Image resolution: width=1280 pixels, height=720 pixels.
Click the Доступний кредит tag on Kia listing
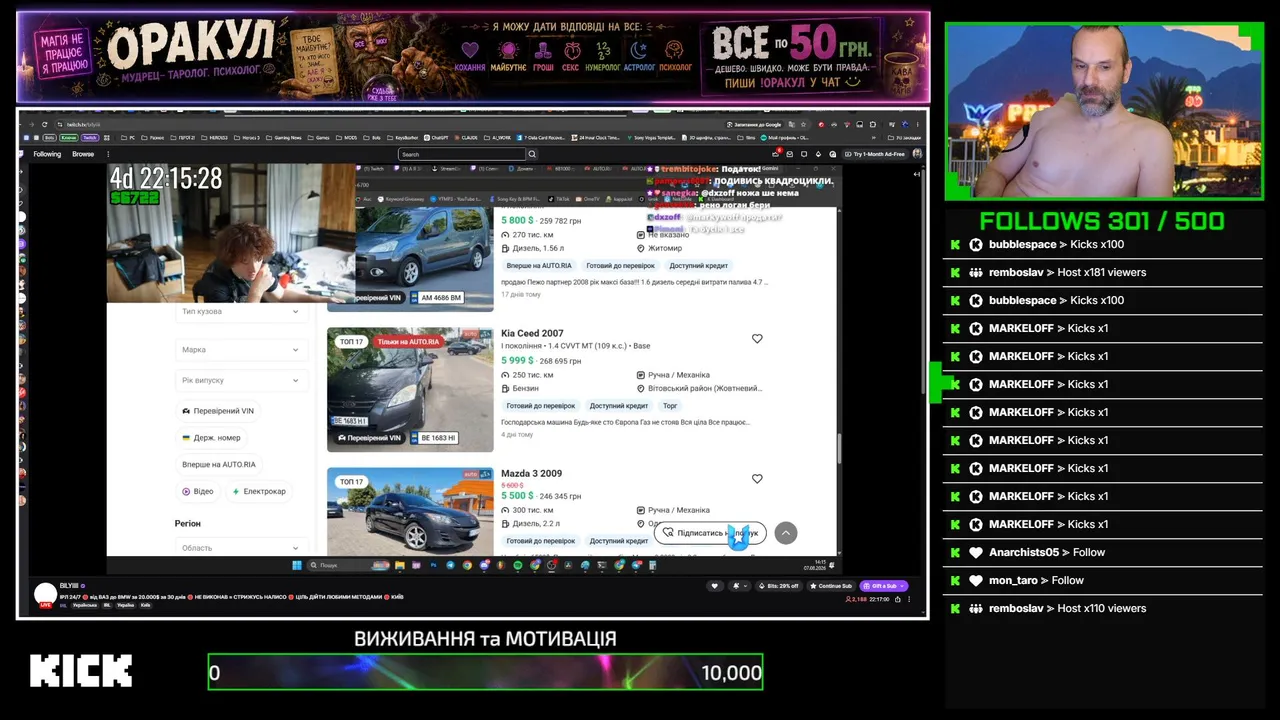pos(619,406)
